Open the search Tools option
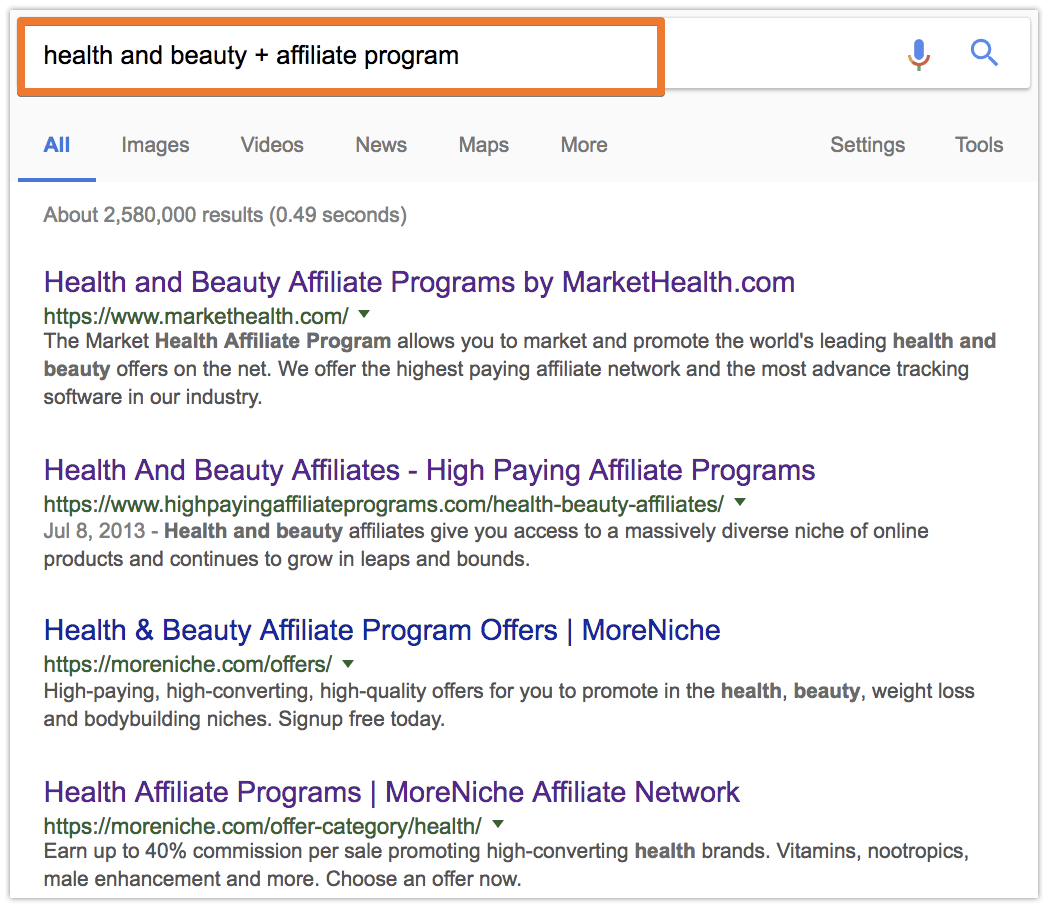 pos(978,145)
